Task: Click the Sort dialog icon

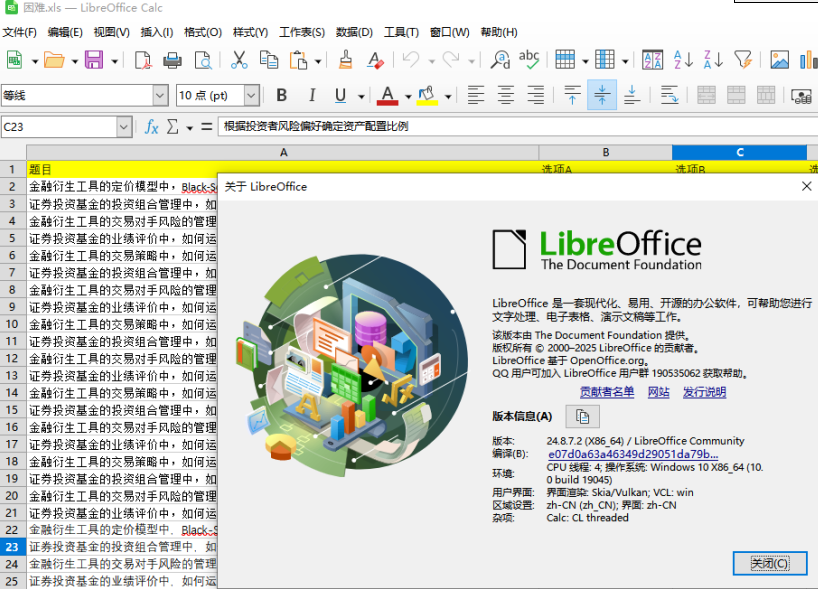Action: (x=652, y=60)
